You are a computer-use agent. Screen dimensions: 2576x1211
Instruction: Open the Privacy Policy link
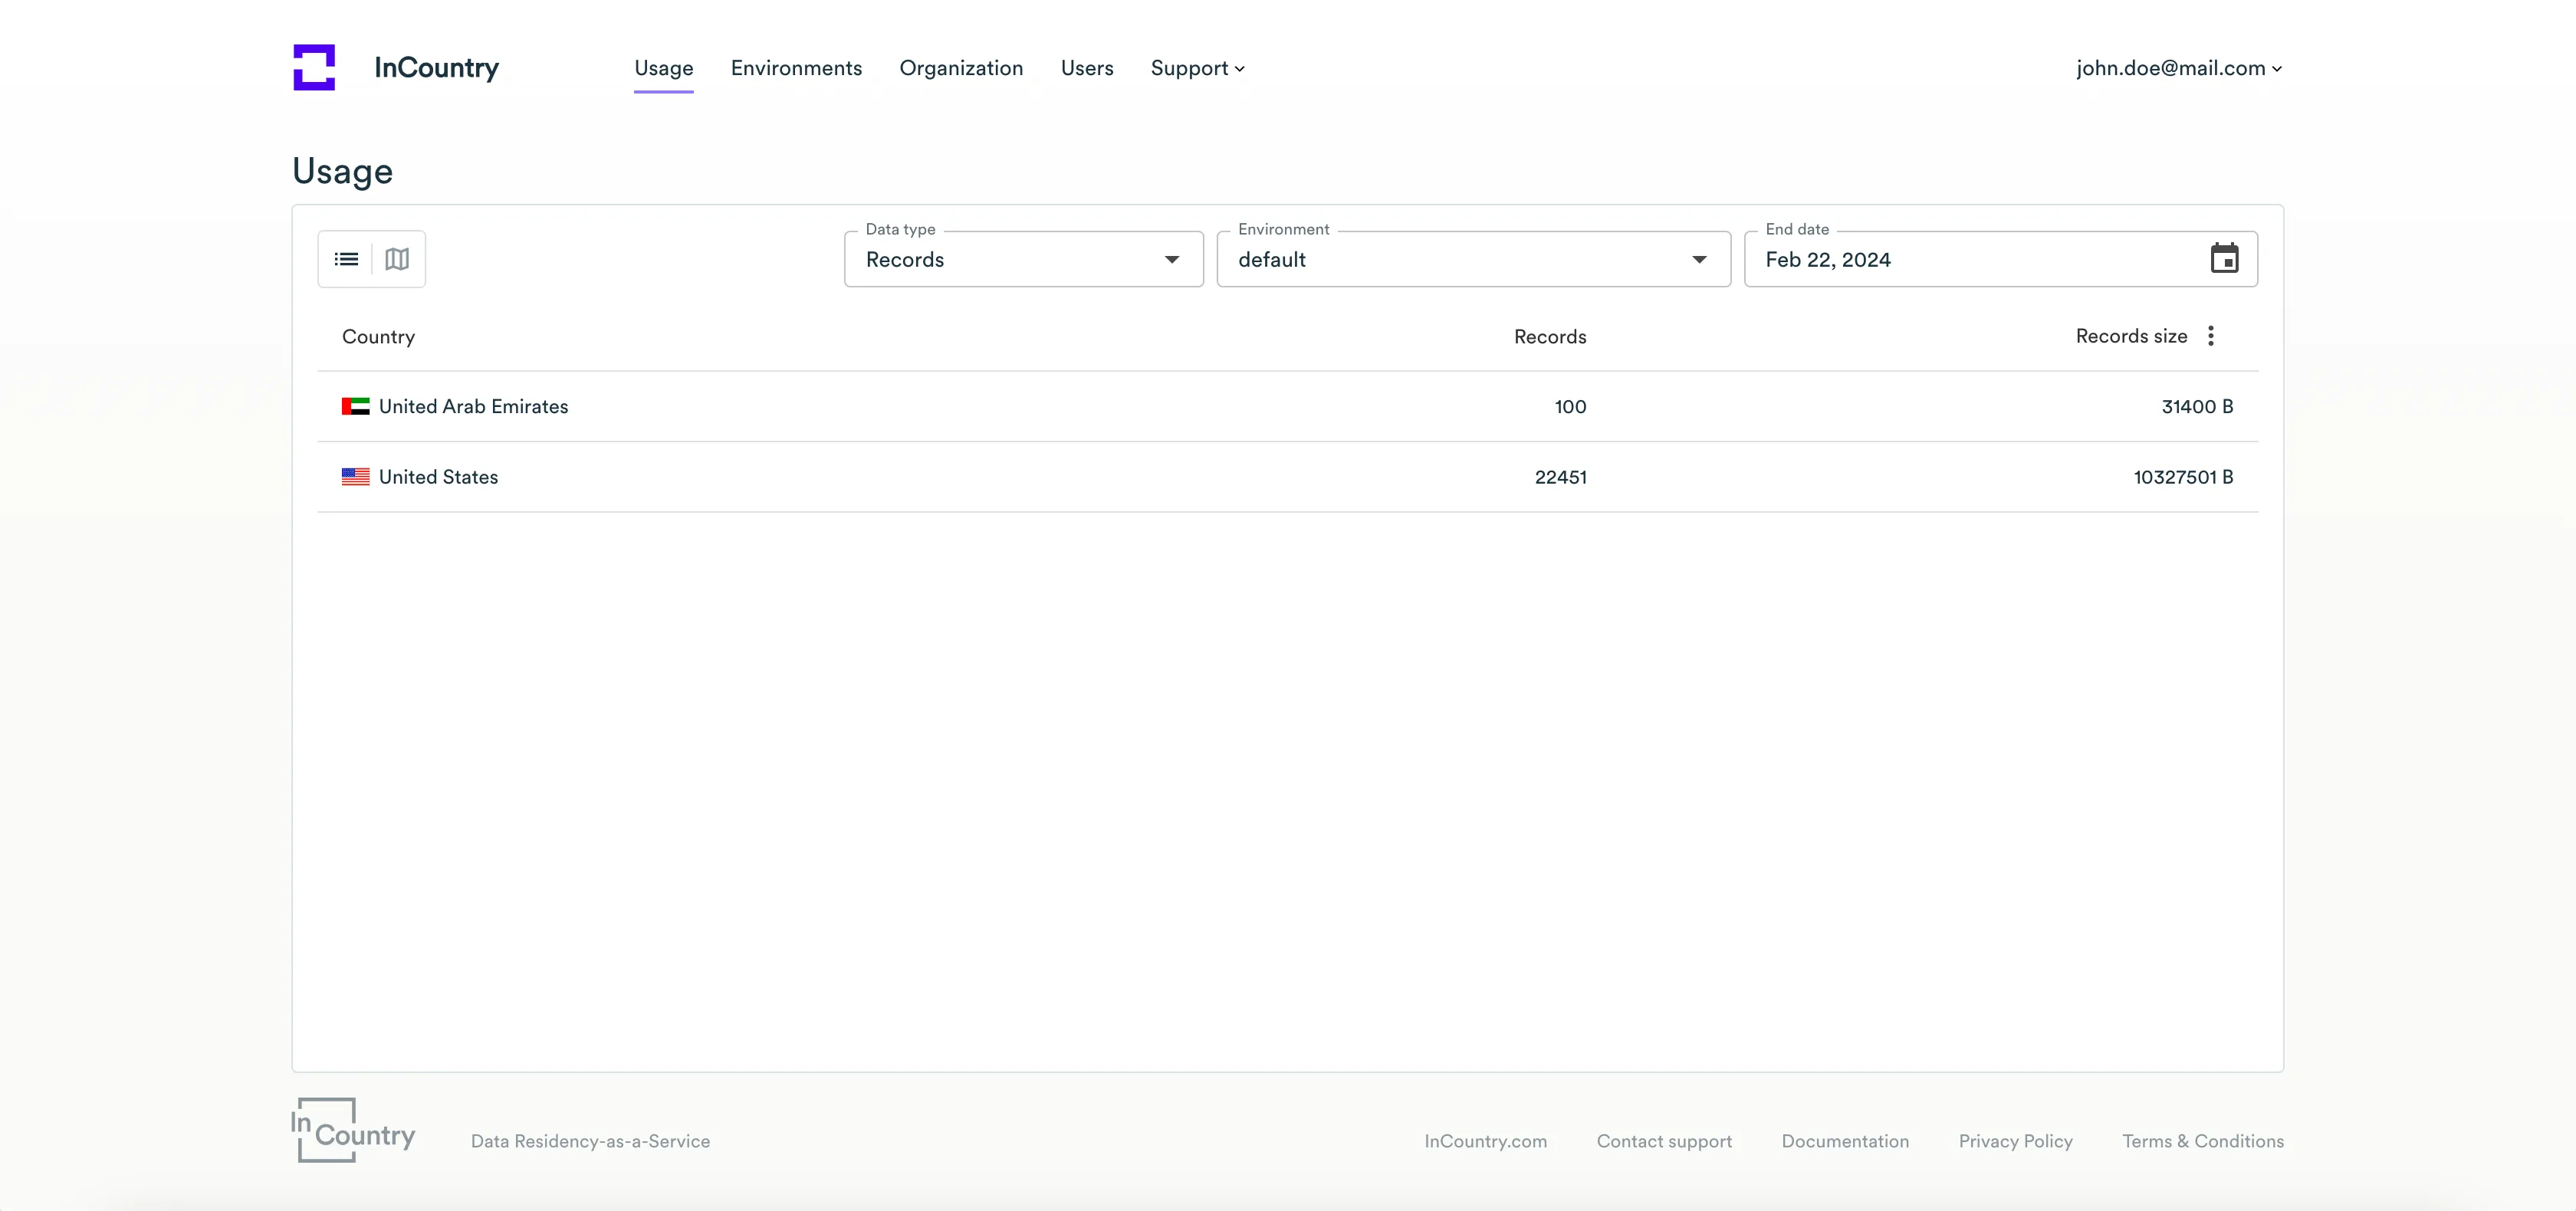2014,1141
